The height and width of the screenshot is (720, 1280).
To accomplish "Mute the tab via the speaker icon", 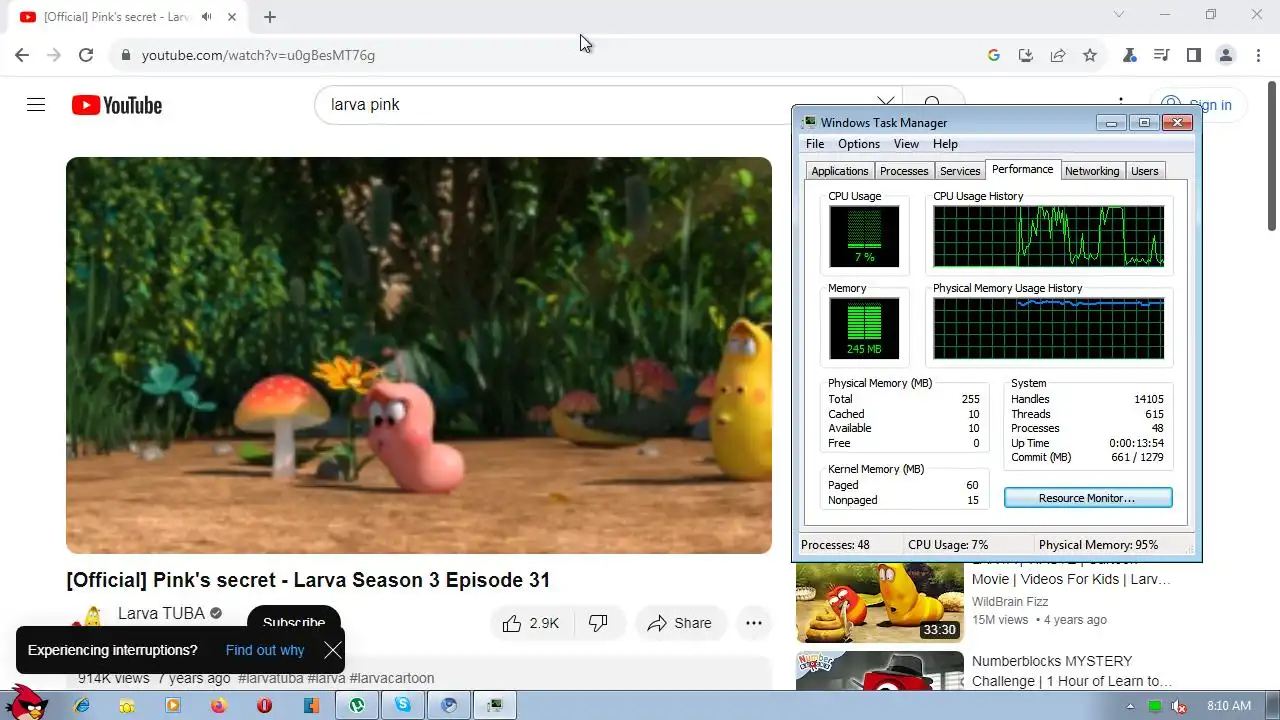I will pos(206,17).
